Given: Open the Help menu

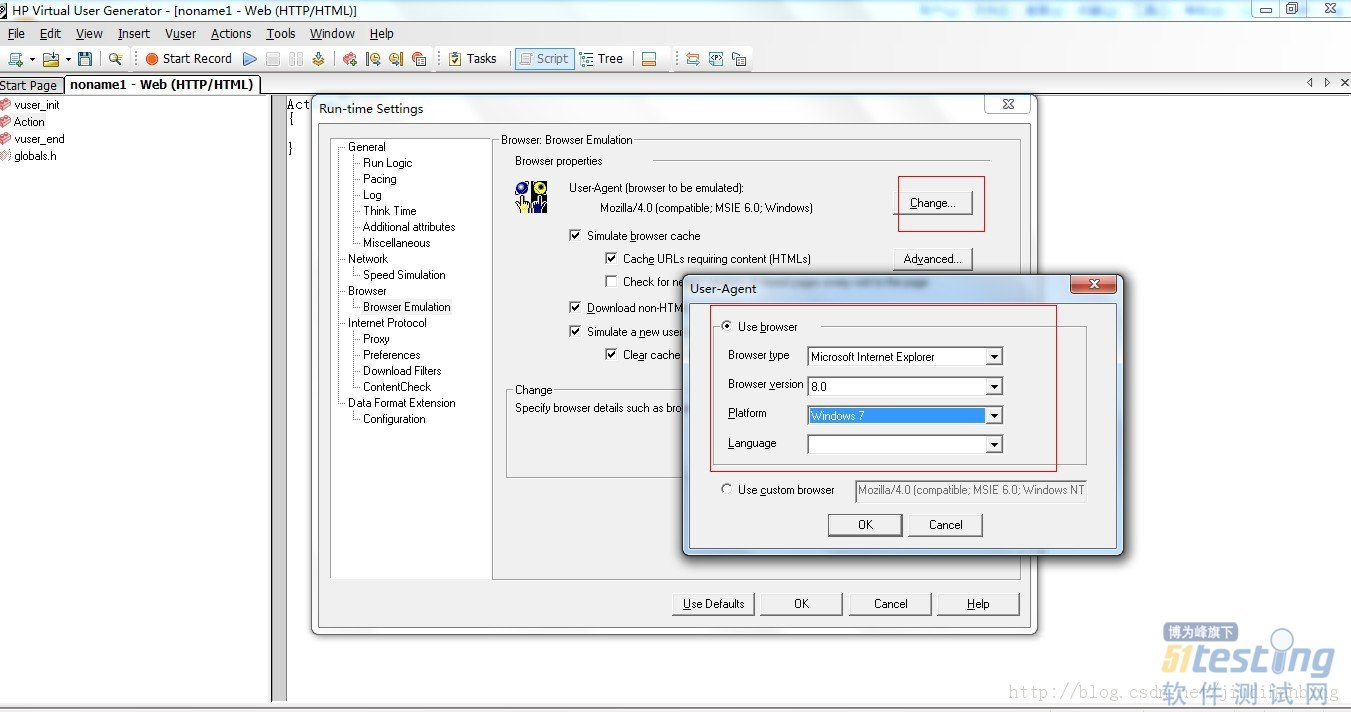Looking at the screenshot, I should coord(381,33).
